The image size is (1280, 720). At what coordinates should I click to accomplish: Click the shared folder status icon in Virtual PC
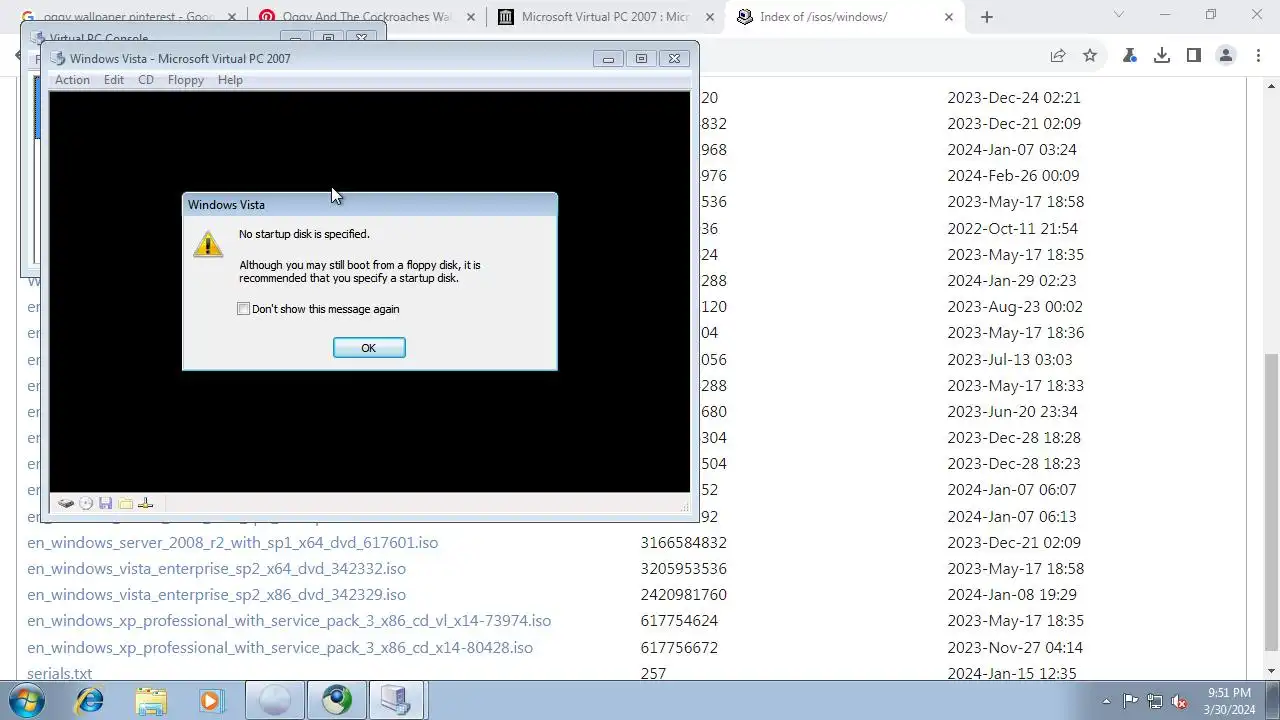126,504
